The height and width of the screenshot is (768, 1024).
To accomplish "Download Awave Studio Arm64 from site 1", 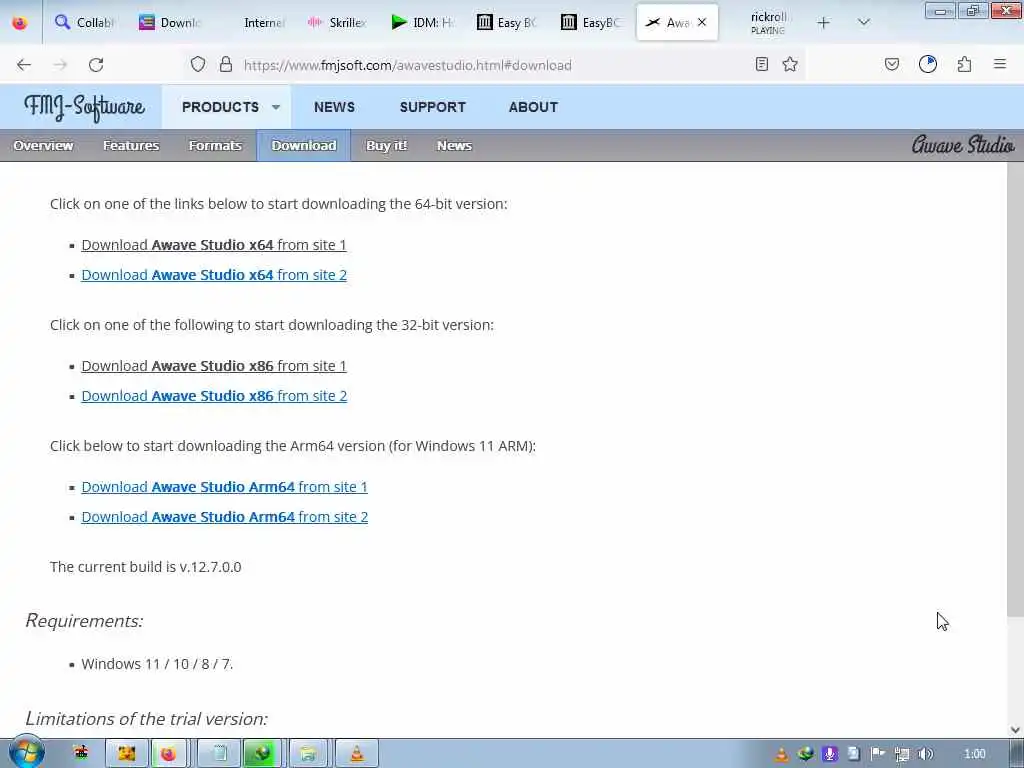I will click(224, 487).
